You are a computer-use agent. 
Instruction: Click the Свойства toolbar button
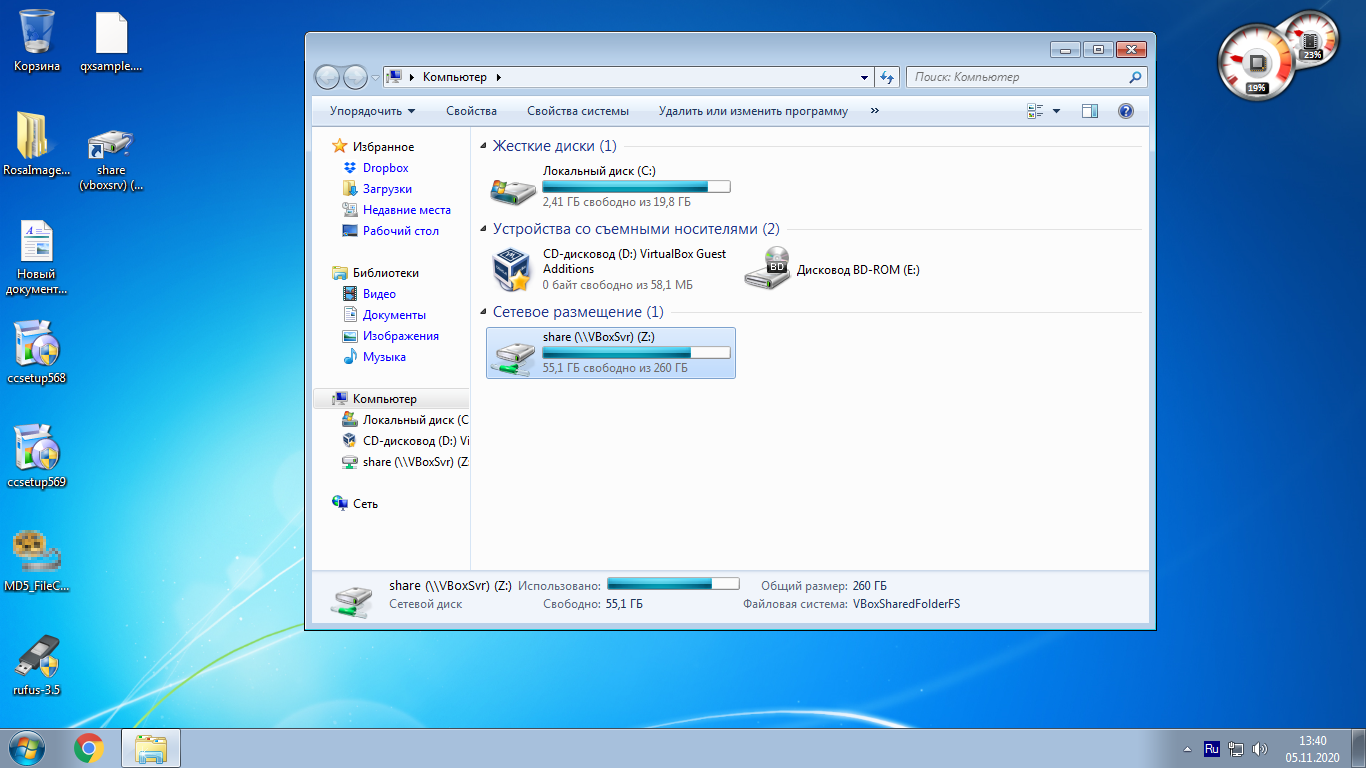pyautogui.click(x=471, y=111)
